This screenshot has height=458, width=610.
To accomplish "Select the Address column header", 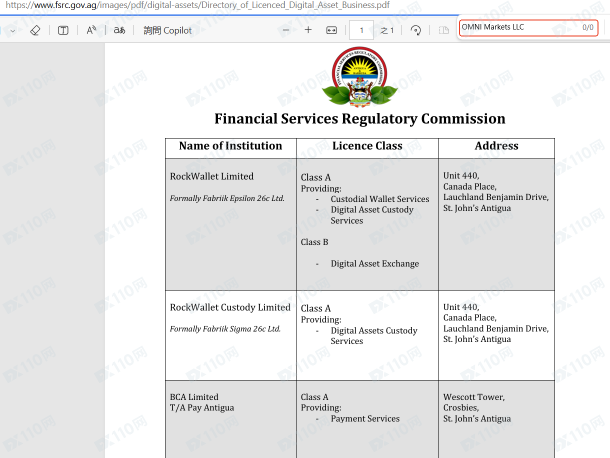I will click(x=496, y=146).
